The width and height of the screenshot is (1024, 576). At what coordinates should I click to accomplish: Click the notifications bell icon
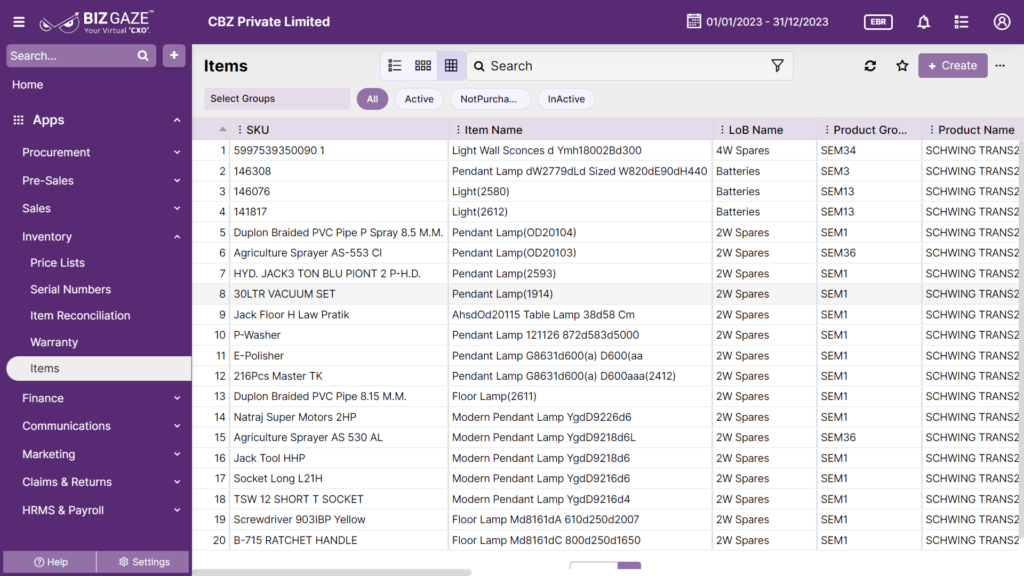coord(923,22)
